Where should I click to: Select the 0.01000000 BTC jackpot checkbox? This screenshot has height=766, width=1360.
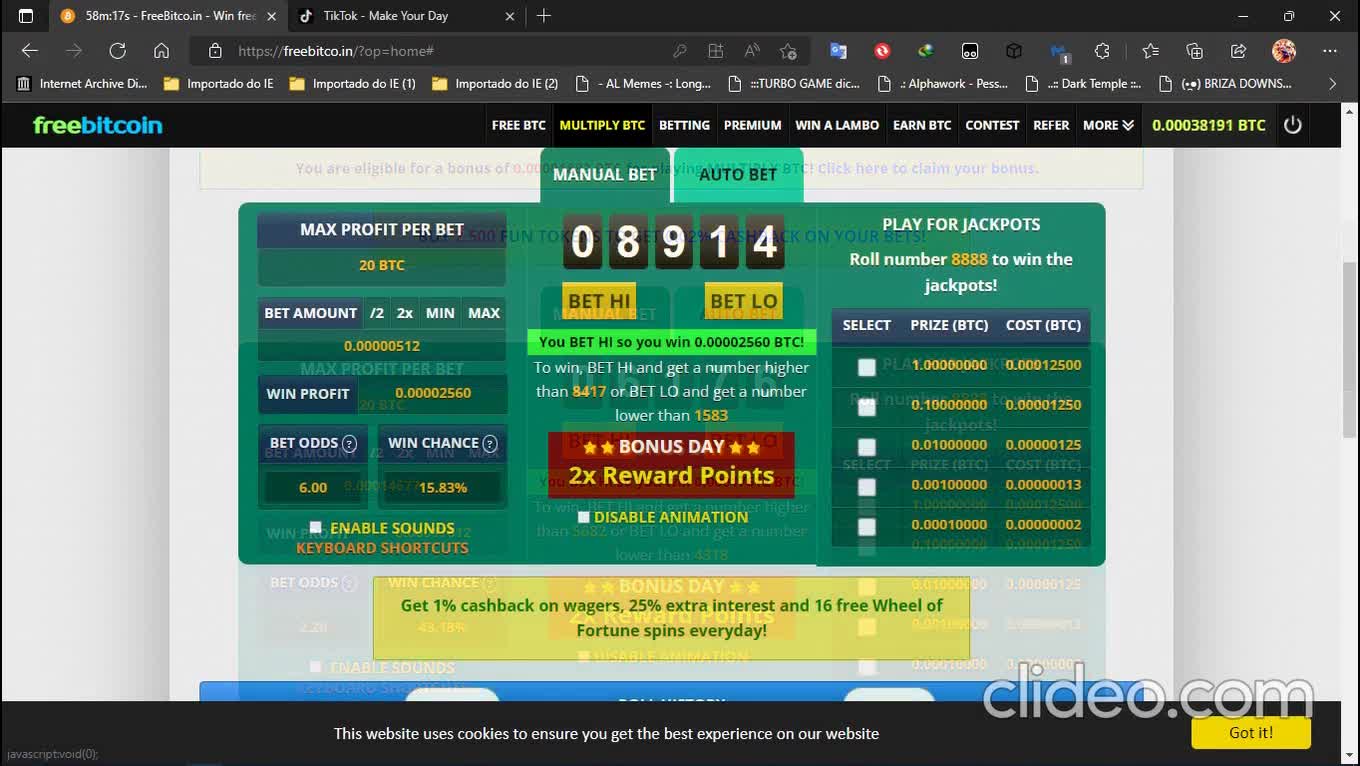(867, 447)
